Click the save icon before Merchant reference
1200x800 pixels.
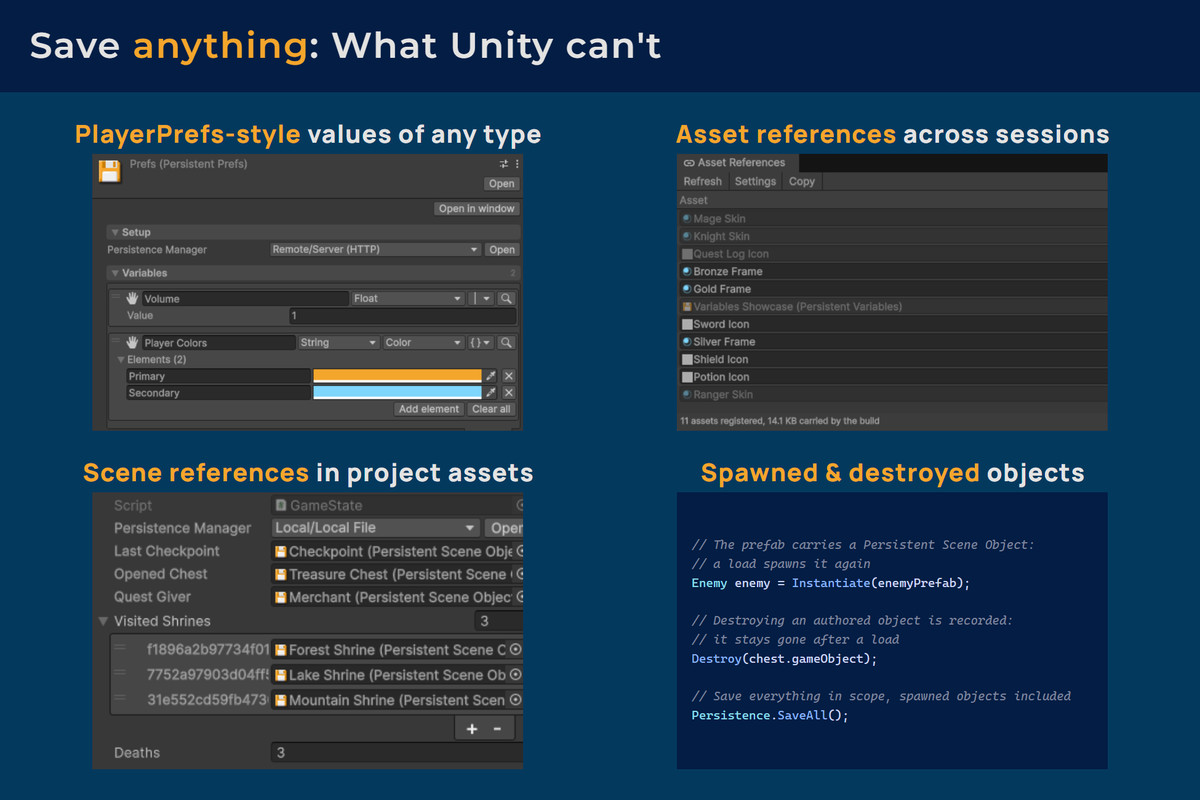[281, 597]
